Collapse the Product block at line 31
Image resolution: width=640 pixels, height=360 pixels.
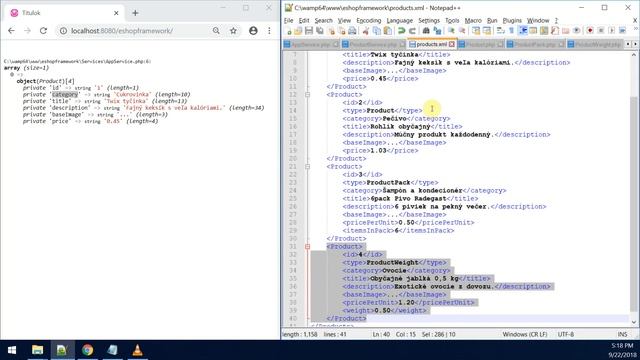[307, 247]
